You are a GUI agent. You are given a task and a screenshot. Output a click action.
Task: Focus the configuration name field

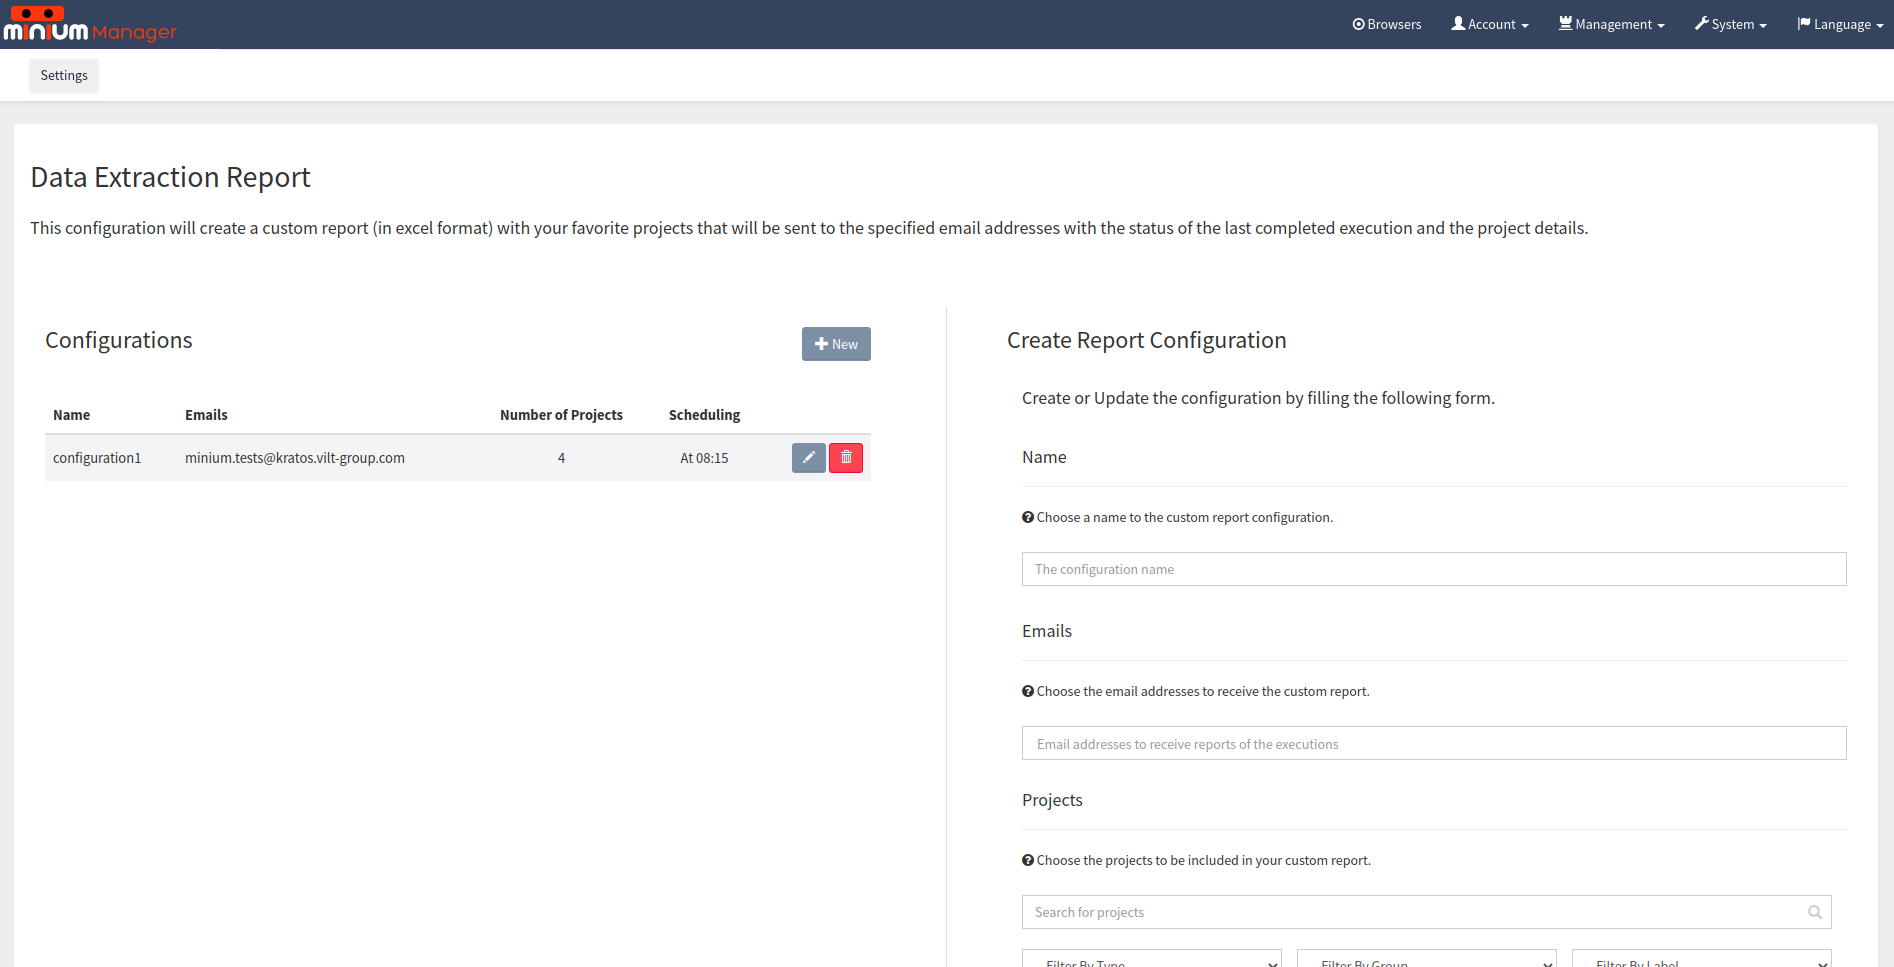click(x=1434, y=569)
